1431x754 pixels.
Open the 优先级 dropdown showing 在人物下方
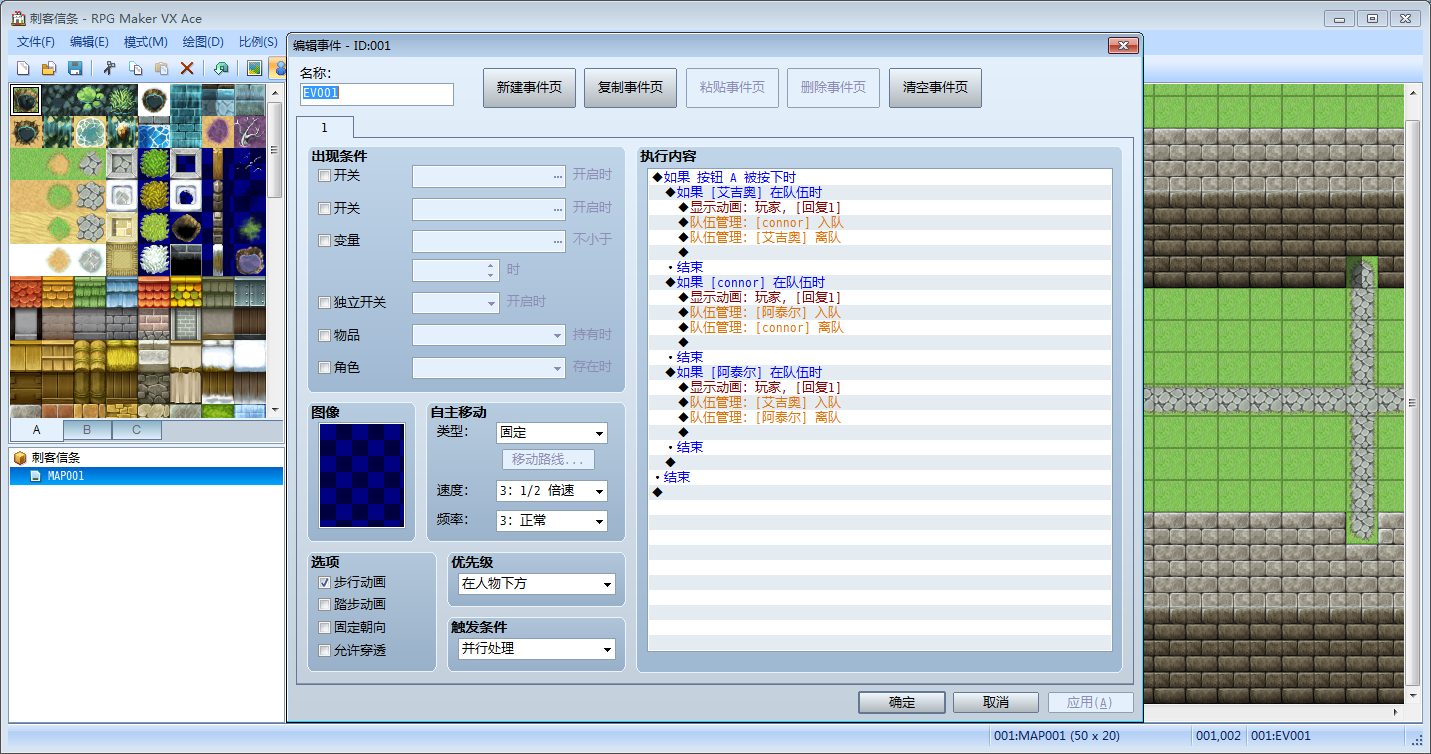coord(537,584)
